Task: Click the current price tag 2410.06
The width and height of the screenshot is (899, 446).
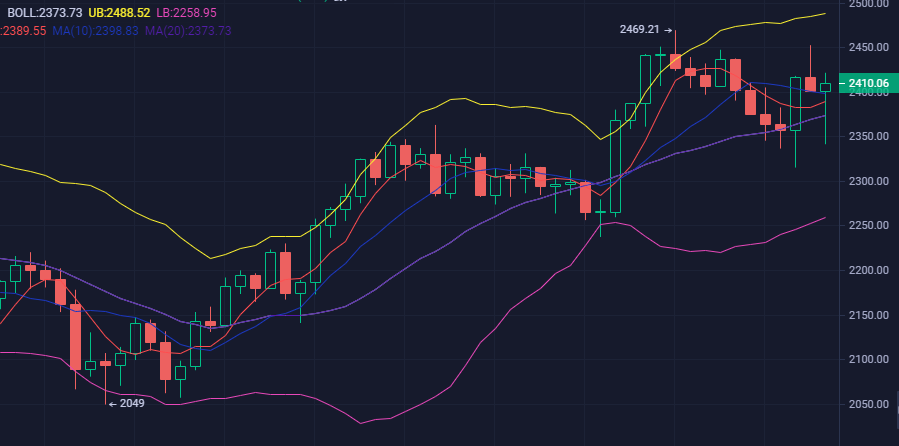Action: click(x=868, y=84)
